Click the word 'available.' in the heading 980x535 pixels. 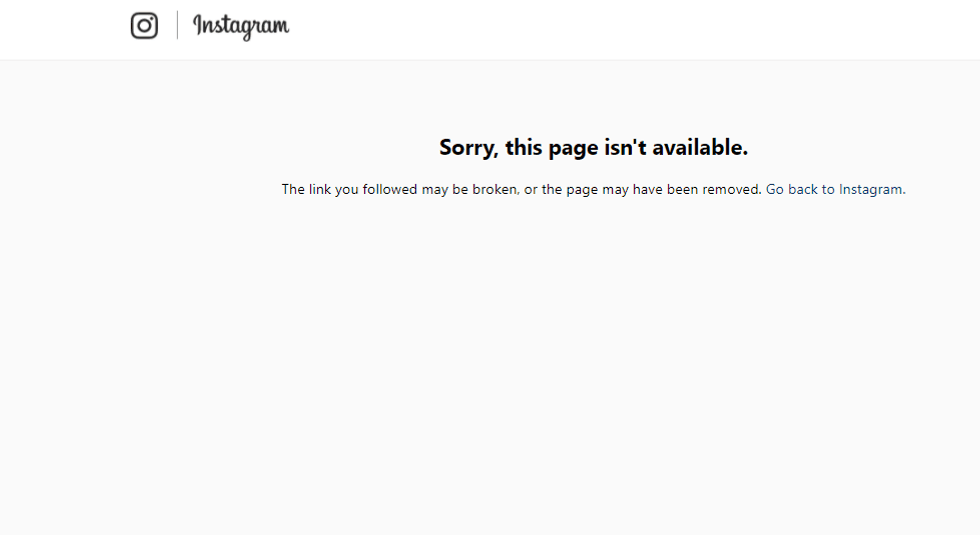(x=700, y=148)
